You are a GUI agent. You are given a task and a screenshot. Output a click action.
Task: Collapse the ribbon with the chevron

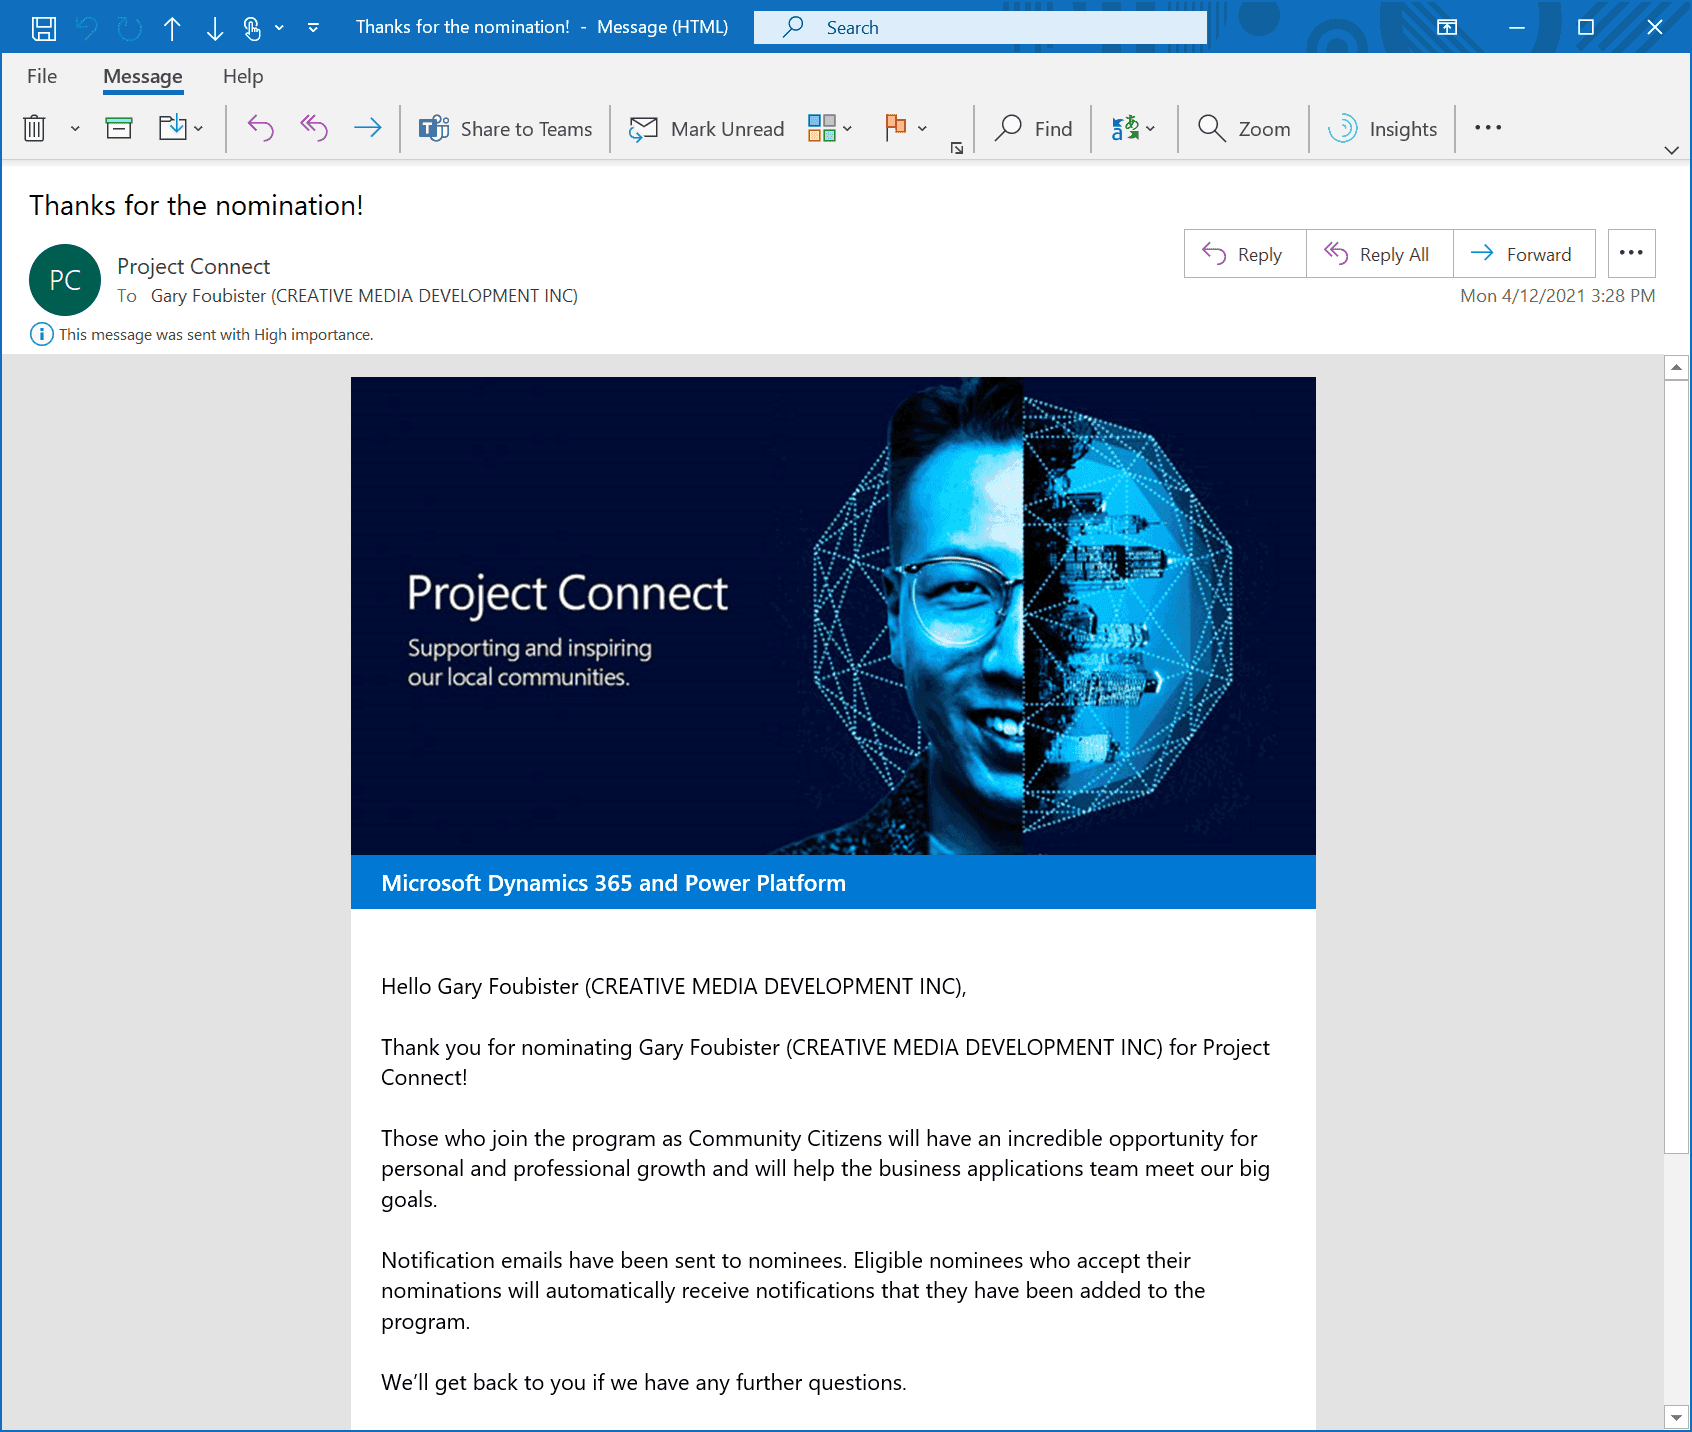point(1671,150)
